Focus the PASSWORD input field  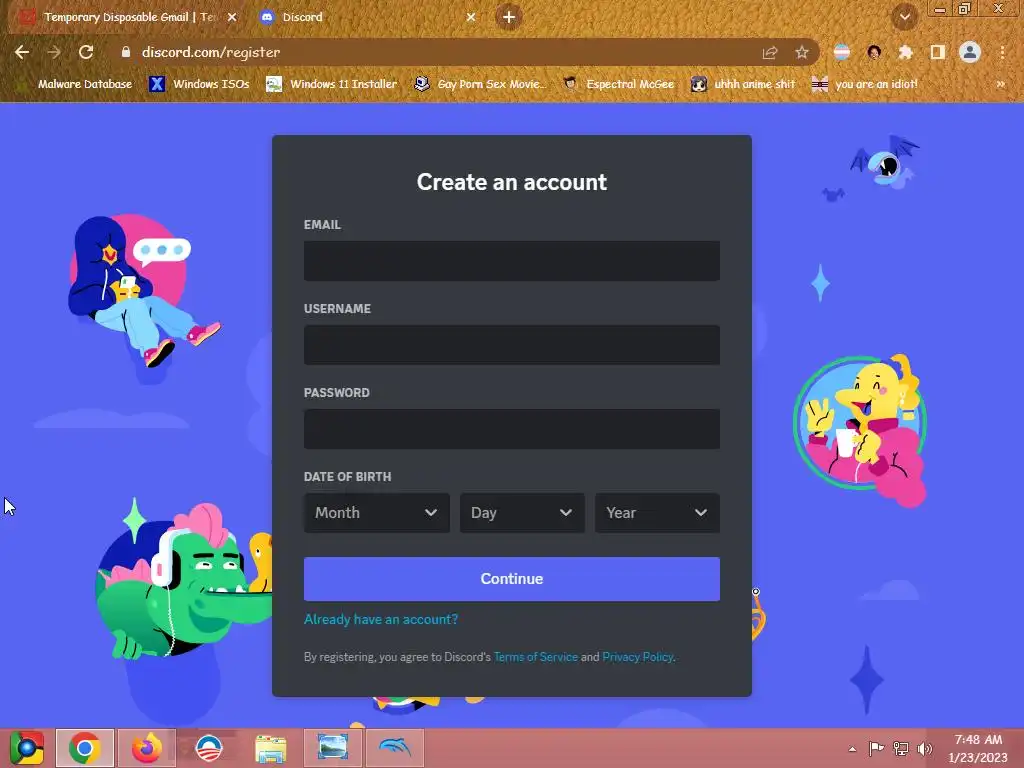click(512, 429)
